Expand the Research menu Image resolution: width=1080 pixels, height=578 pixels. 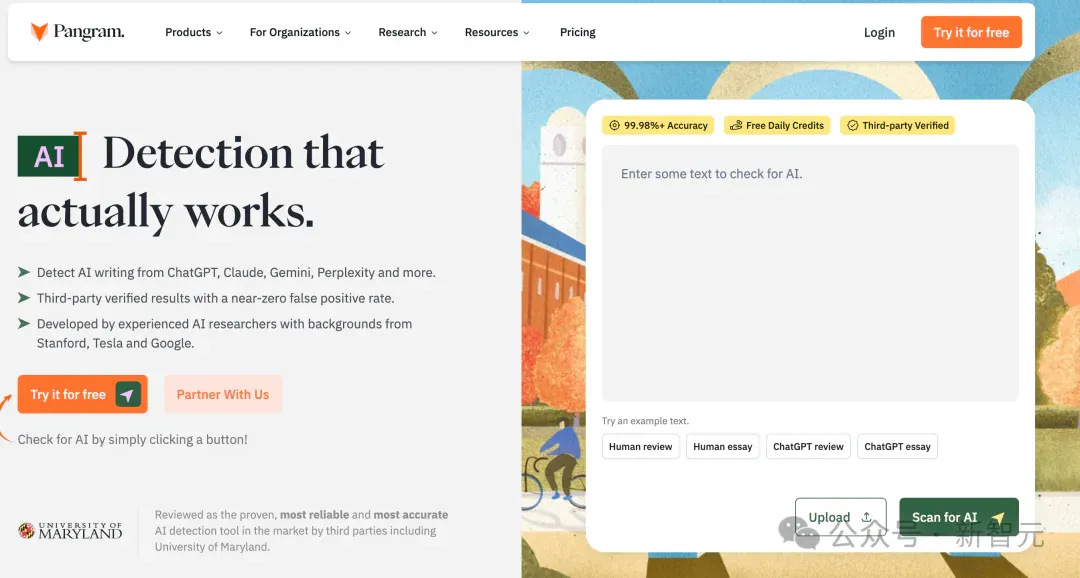(408, 32)
